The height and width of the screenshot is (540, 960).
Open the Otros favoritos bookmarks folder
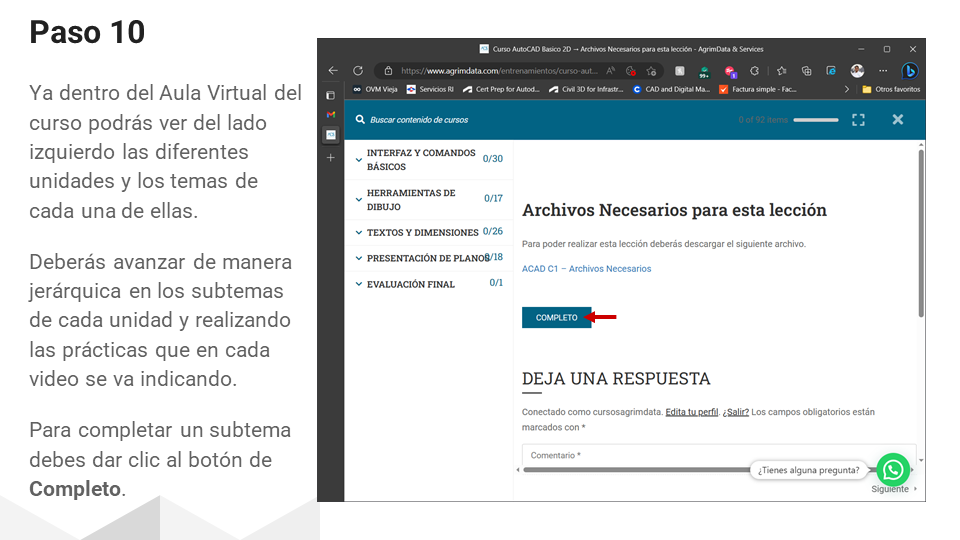click(891, 89)
